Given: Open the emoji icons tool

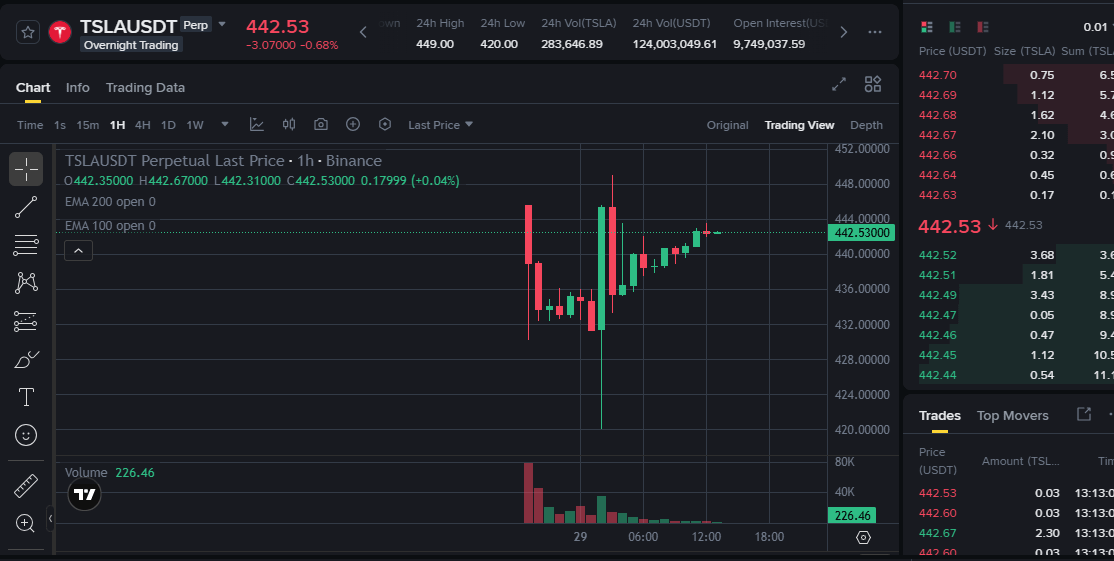Looking at the screenshot, I should tap(26, 435).
